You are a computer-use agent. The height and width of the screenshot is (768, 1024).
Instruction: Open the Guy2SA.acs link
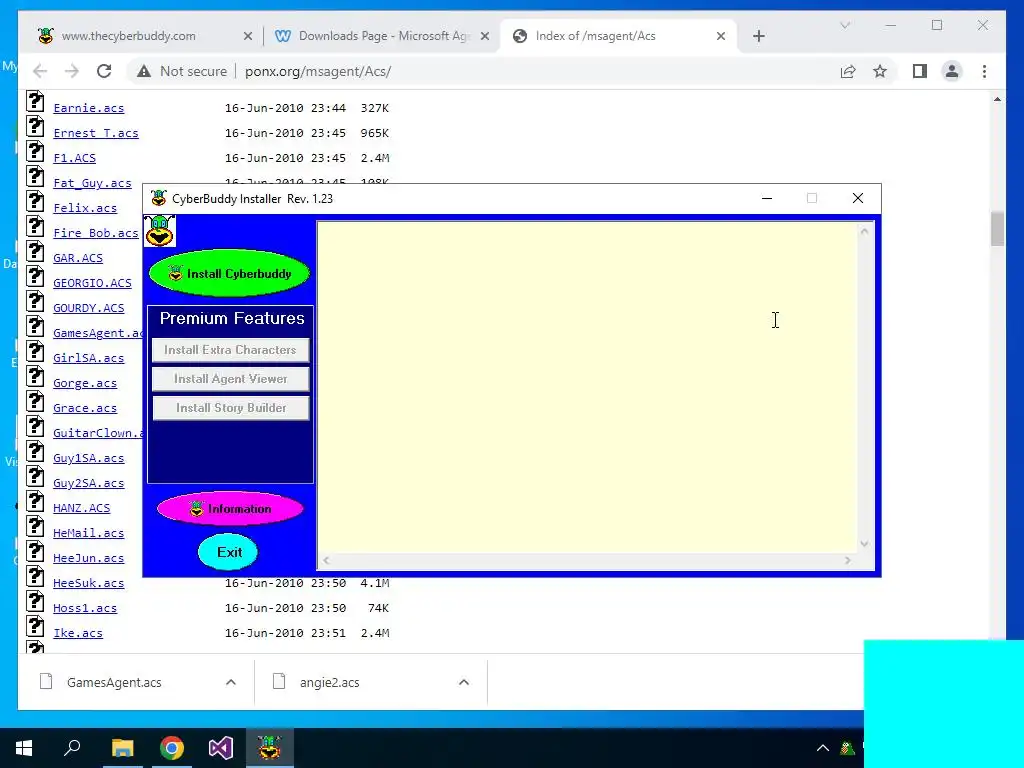point(89,483)
